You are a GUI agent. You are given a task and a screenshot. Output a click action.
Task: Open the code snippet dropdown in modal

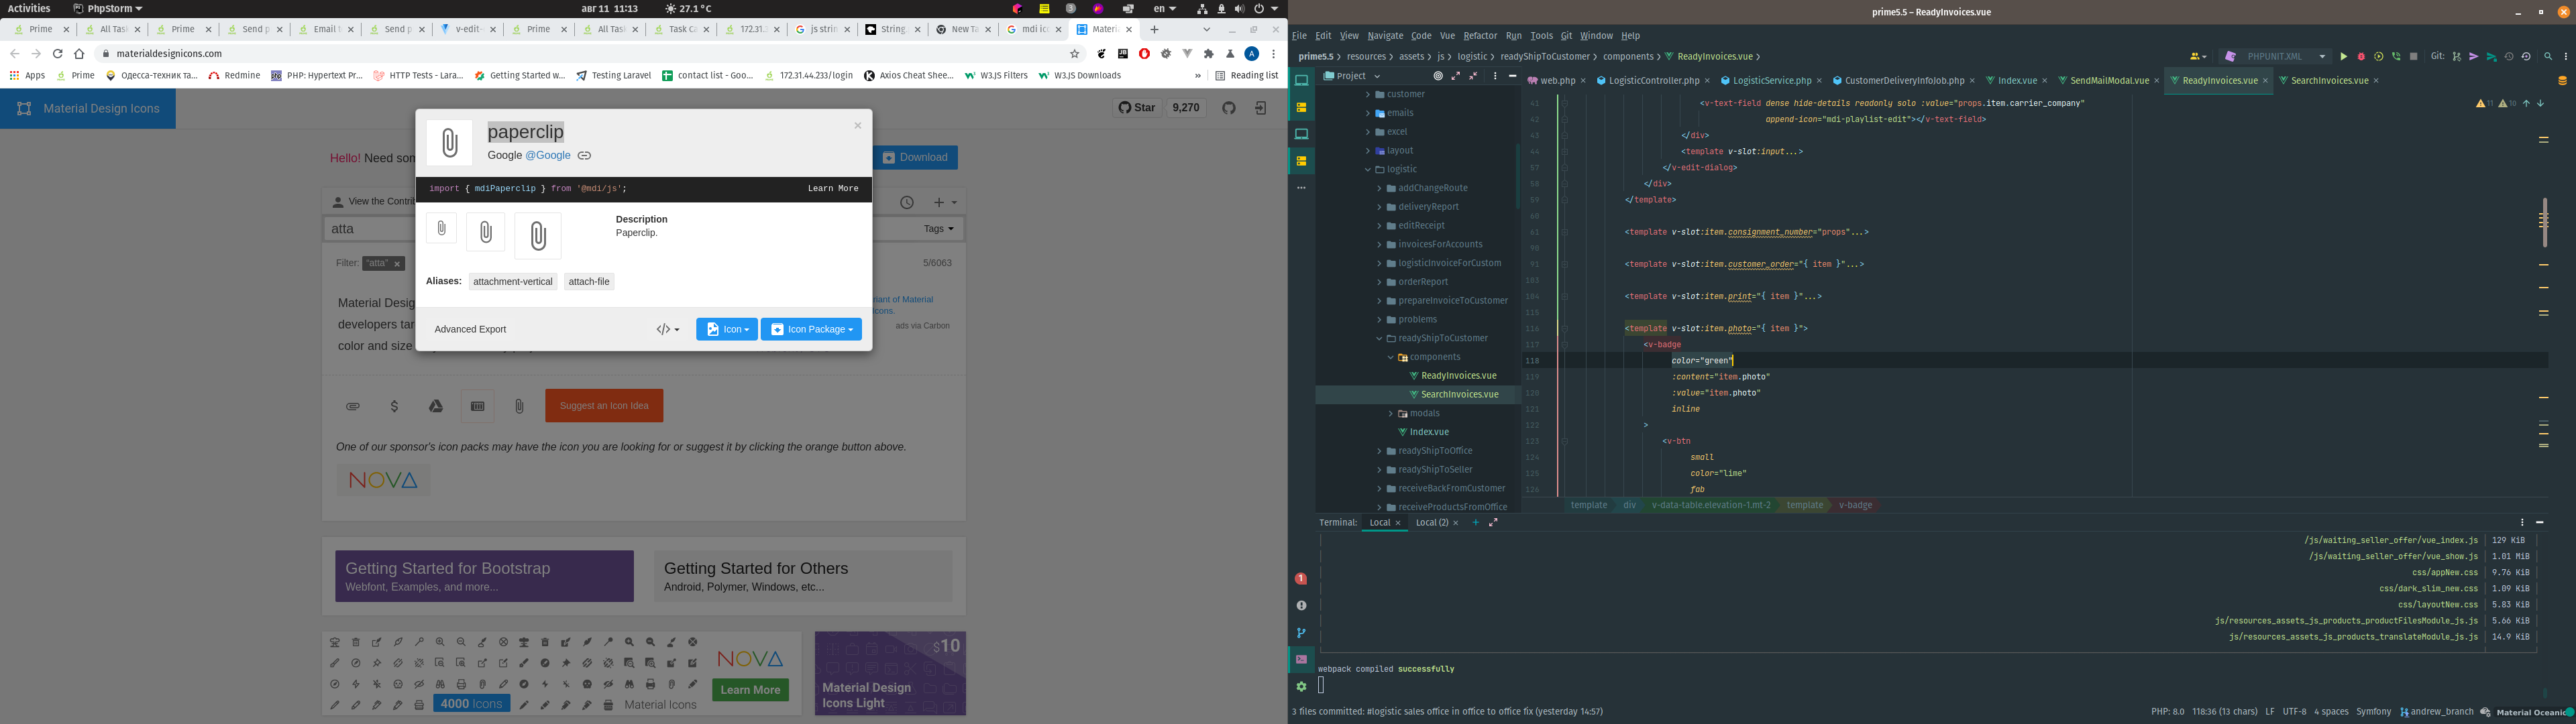click(x=667, y=329)
